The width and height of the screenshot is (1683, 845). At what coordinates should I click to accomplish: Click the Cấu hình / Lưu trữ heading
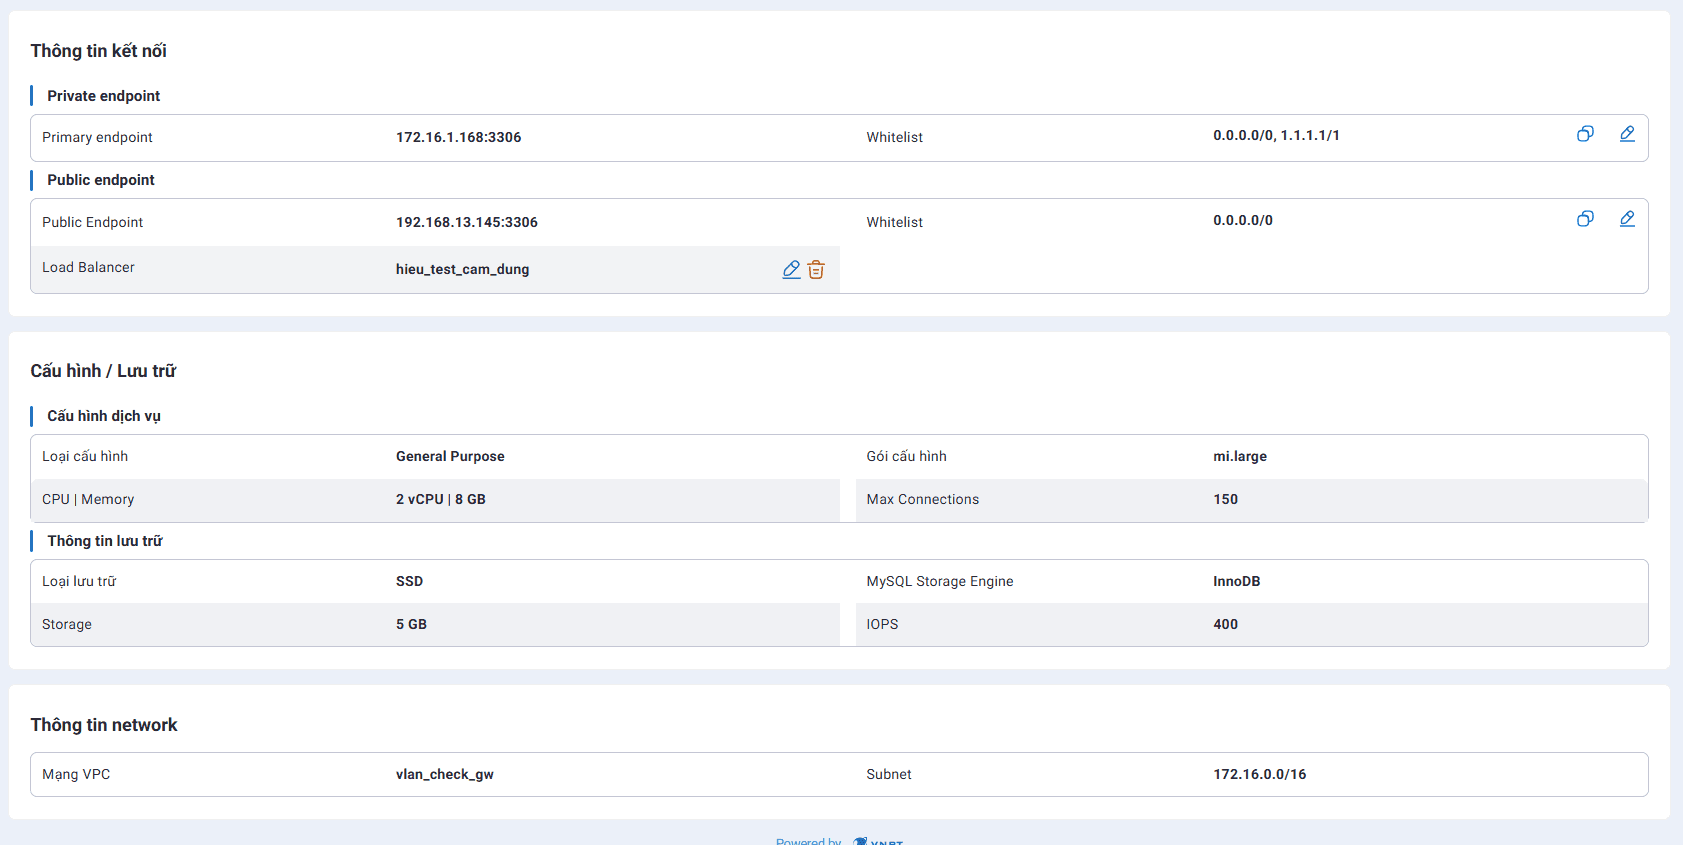pyautogui.click(x=103, y=371)
